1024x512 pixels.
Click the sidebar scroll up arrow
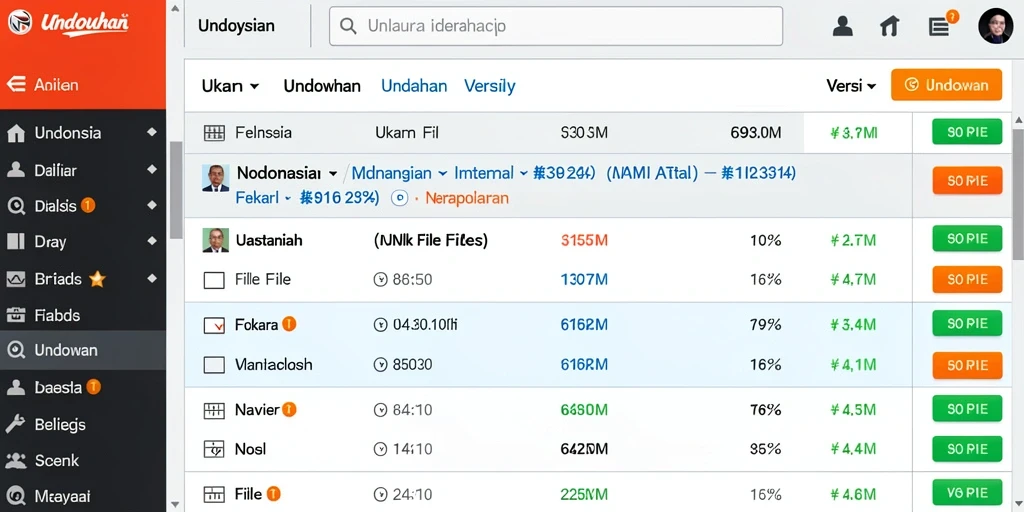174,9
